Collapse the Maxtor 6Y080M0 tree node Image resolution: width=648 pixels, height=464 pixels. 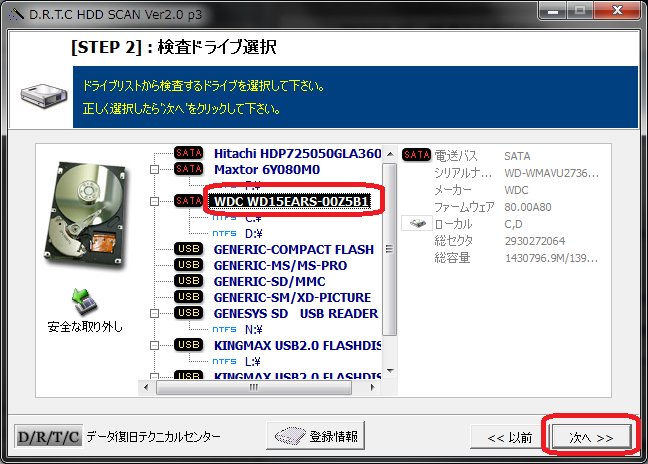point(154,169)
